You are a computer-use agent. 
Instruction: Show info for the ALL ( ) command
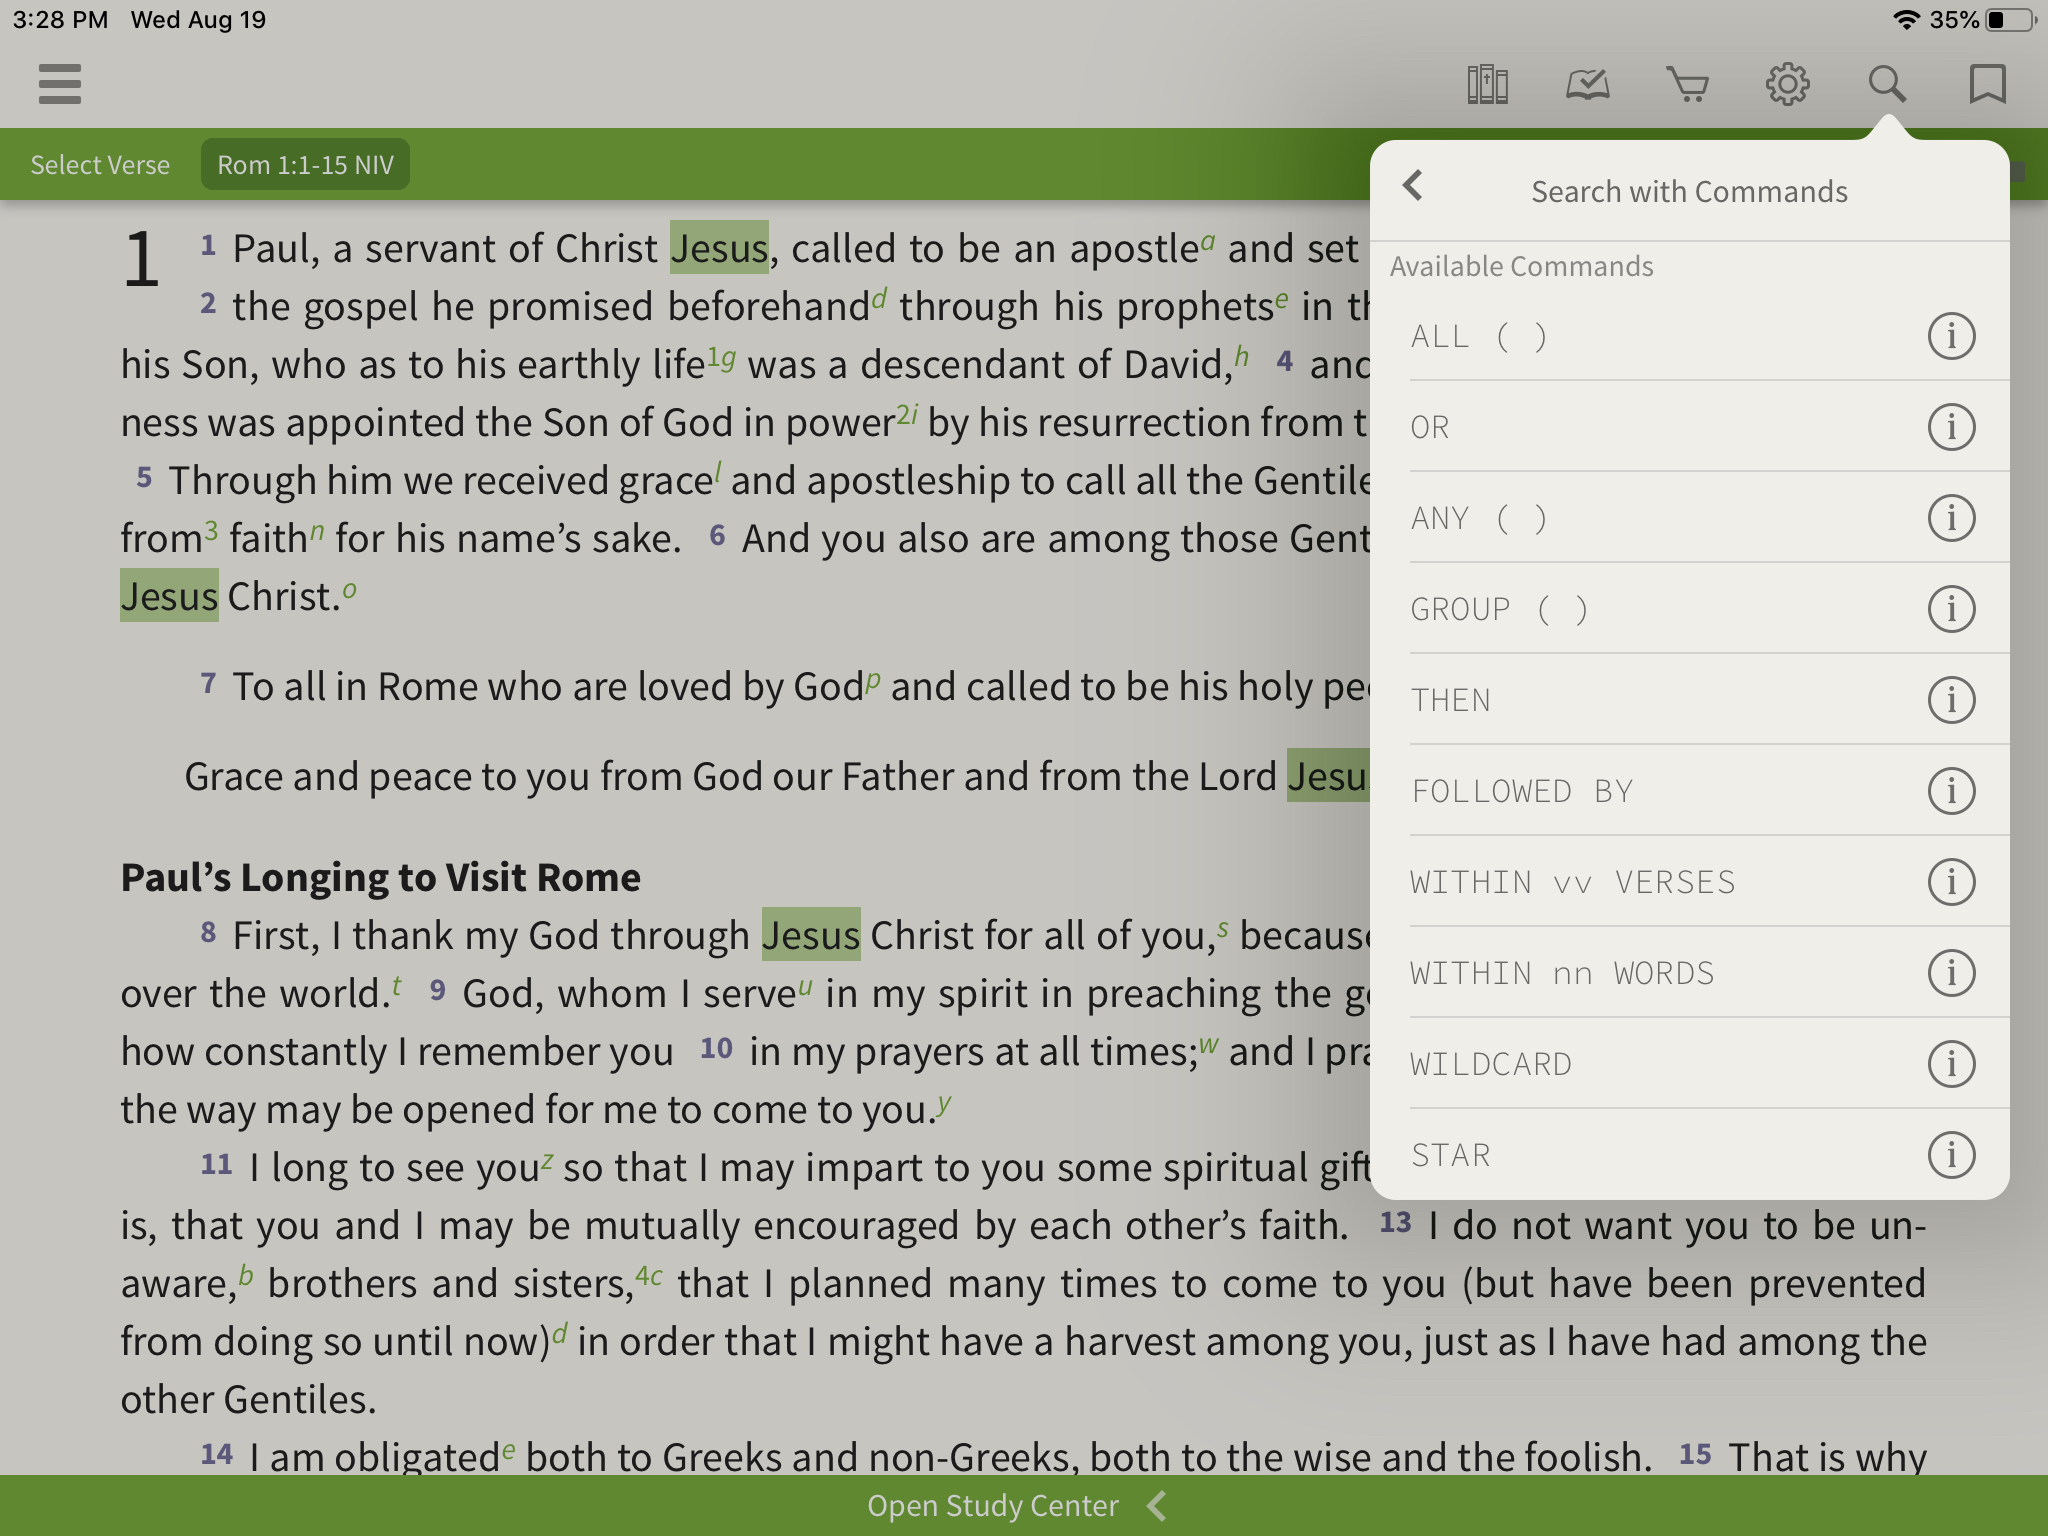pos(1951,336)
